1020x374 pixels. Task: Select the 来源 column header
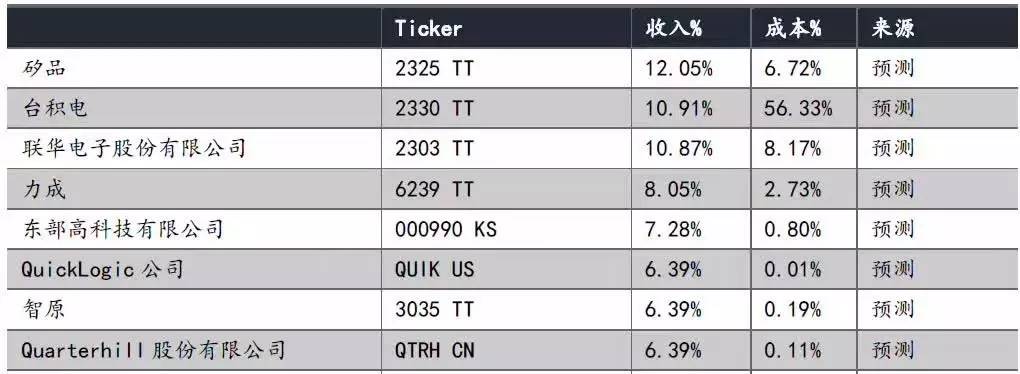pos(893,28)
